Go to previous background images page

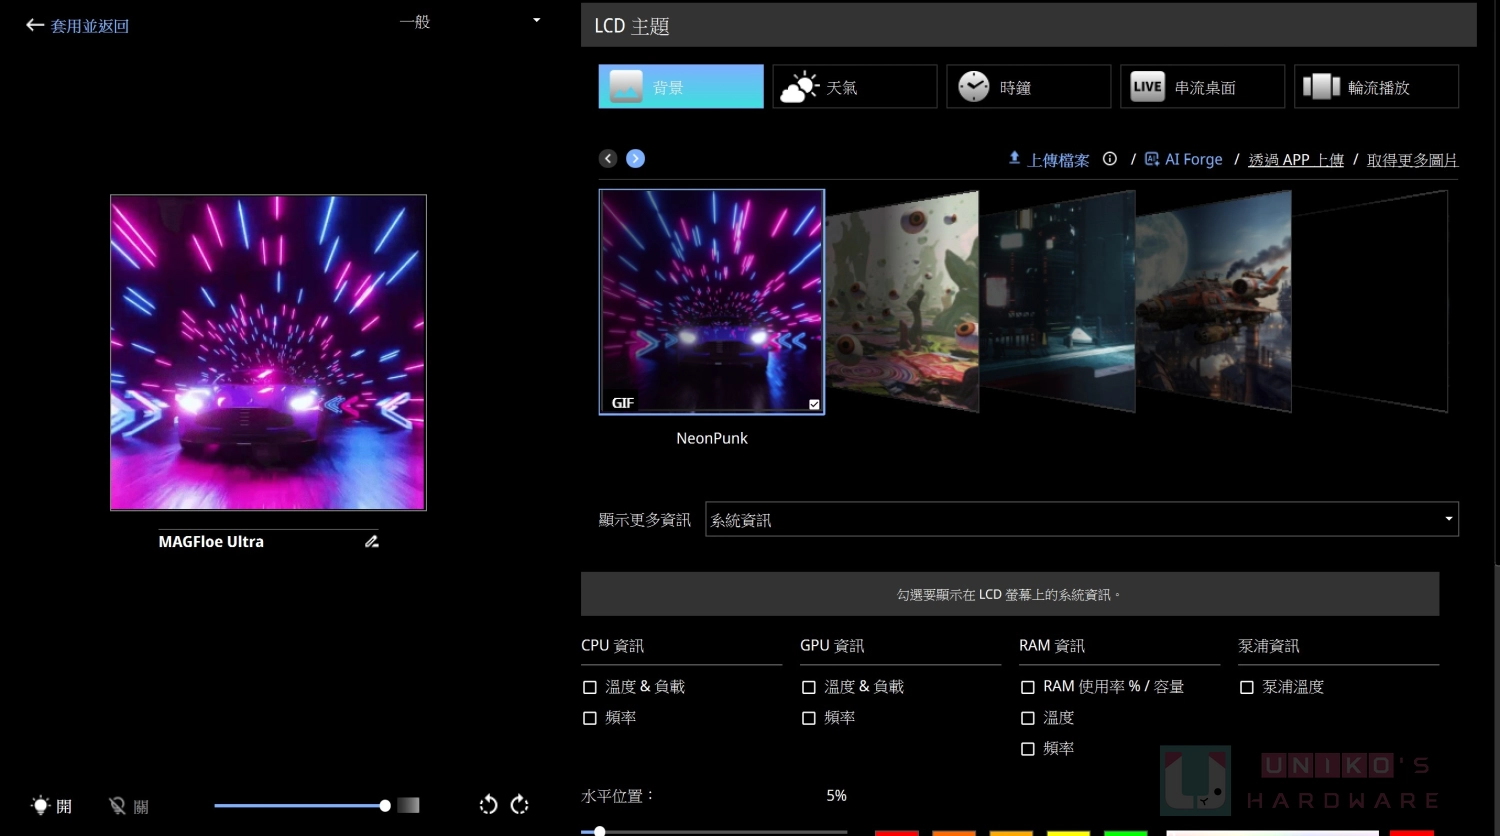(608, 159)
